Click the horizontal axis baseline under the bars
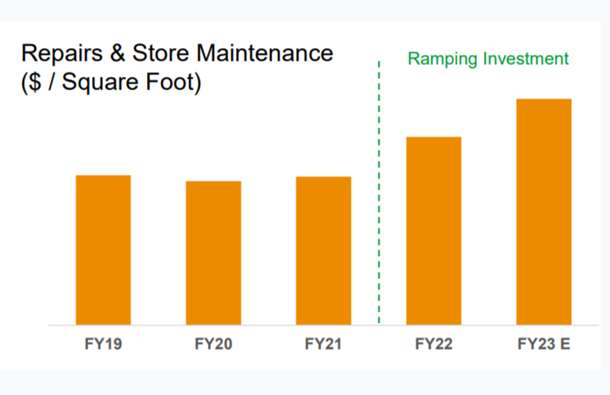The width and height of the screenshot is (610, 395). pos(323,325)
